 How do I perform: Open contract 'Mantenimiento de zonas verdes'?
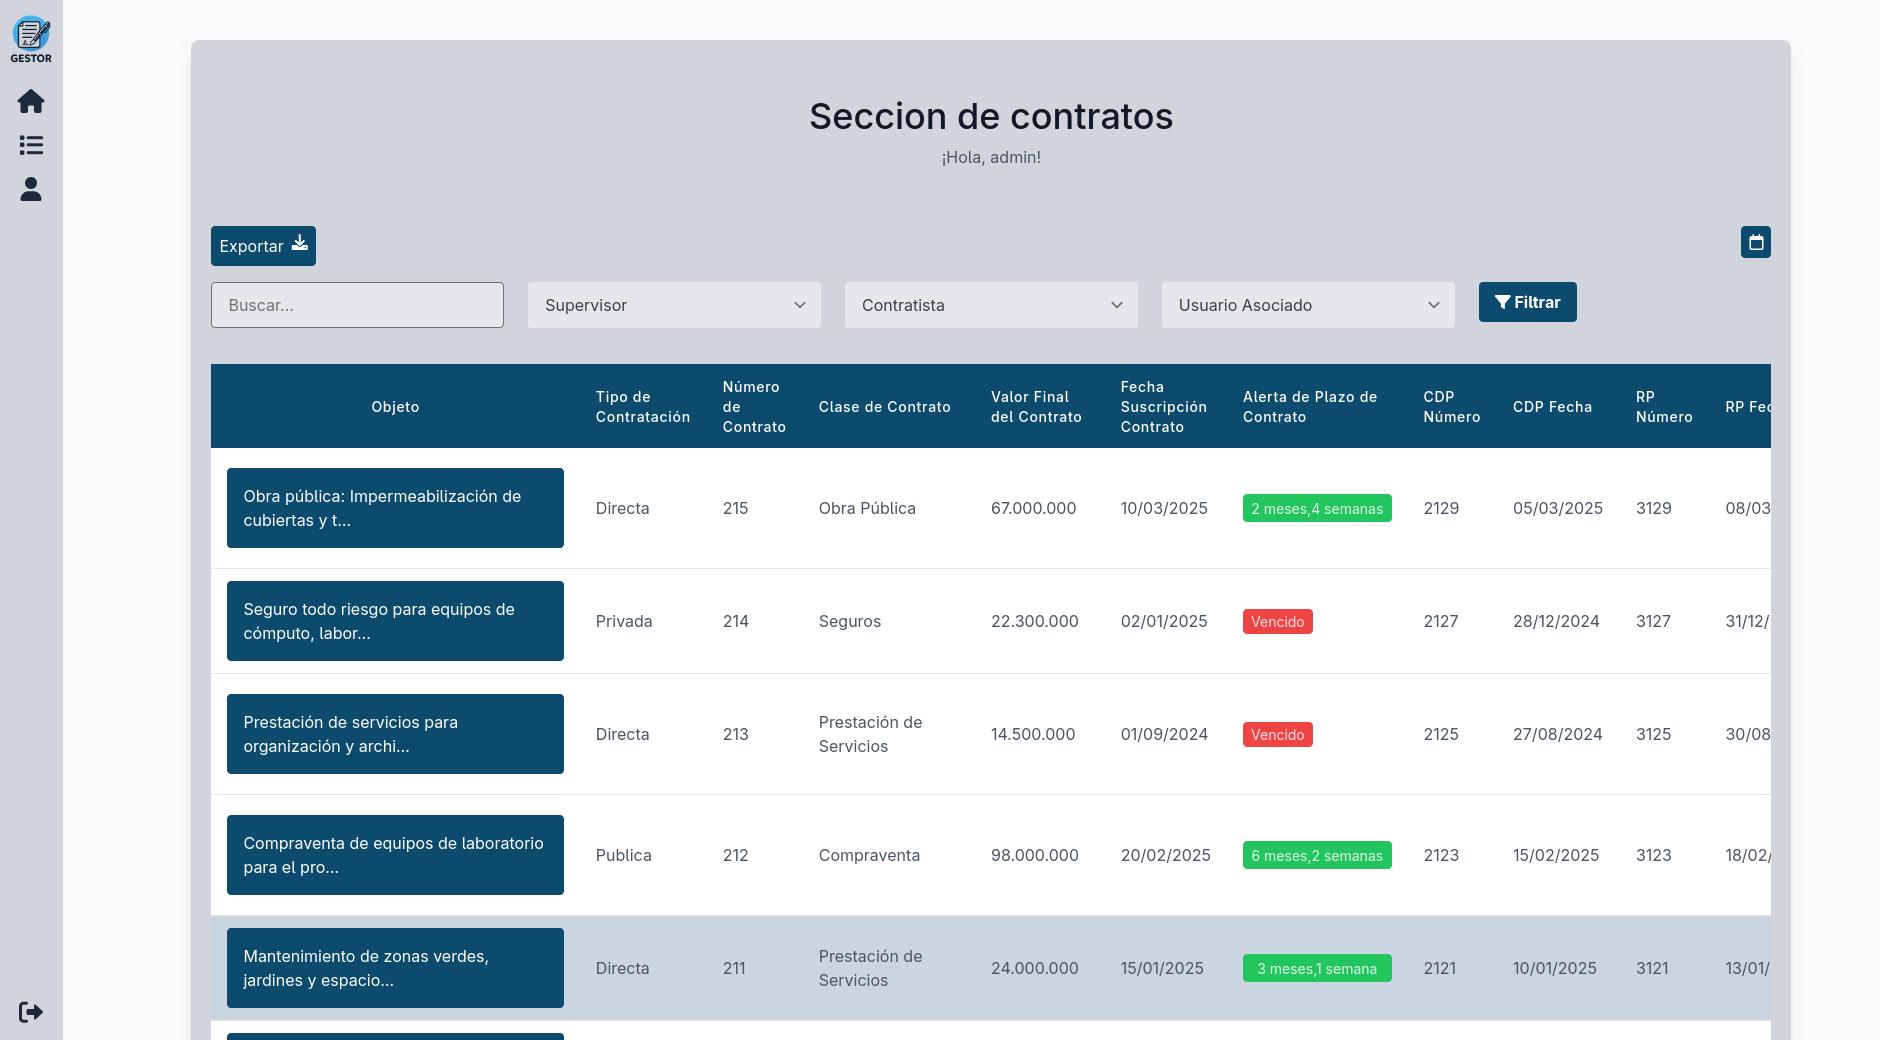(395, 968)
